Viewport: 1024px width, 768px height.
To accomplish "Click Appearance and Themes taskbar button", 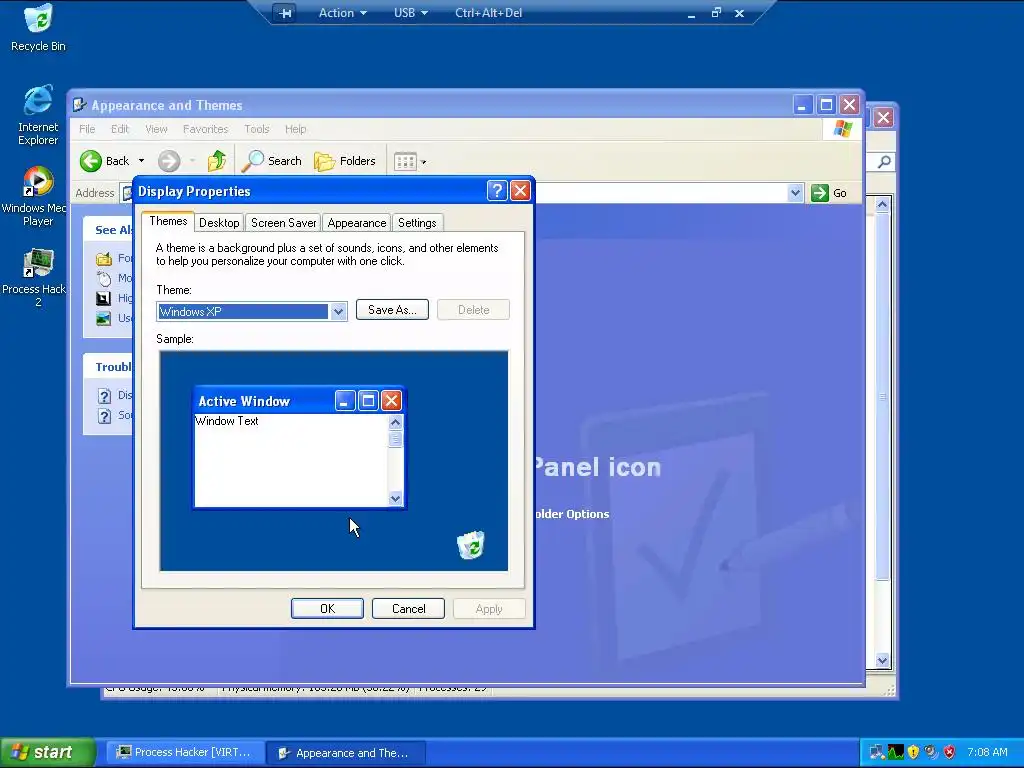I will [x=346, y=752].
